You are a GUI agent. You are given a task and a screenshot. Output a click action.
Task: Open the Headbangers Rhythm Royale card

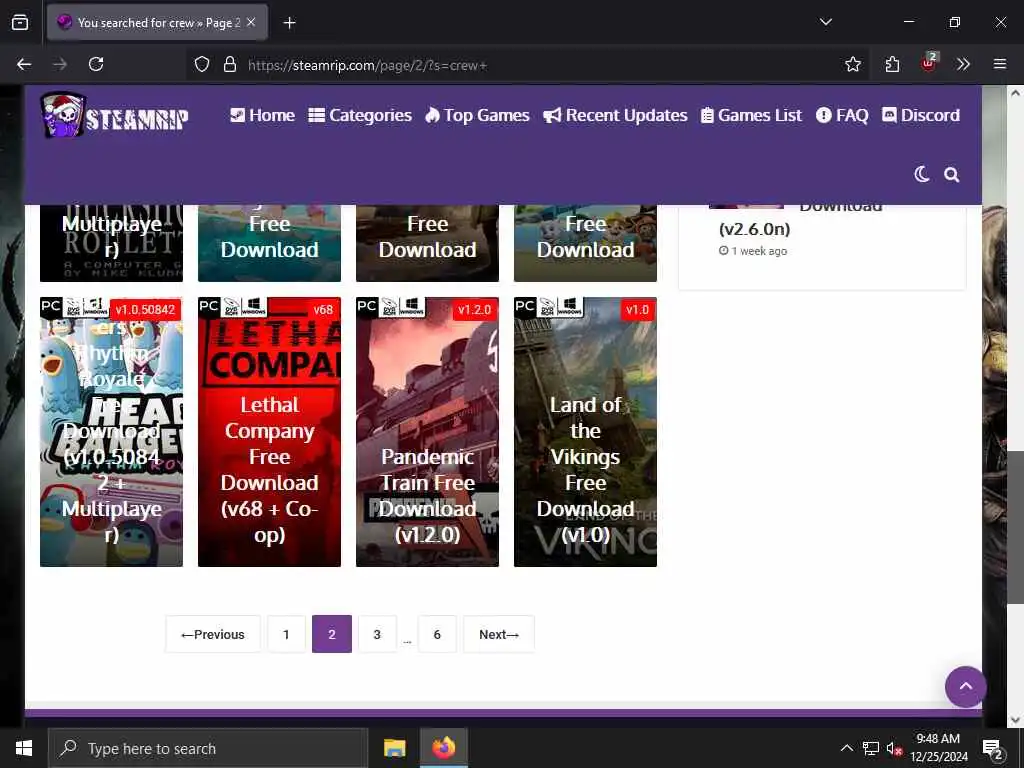[112, 432]
